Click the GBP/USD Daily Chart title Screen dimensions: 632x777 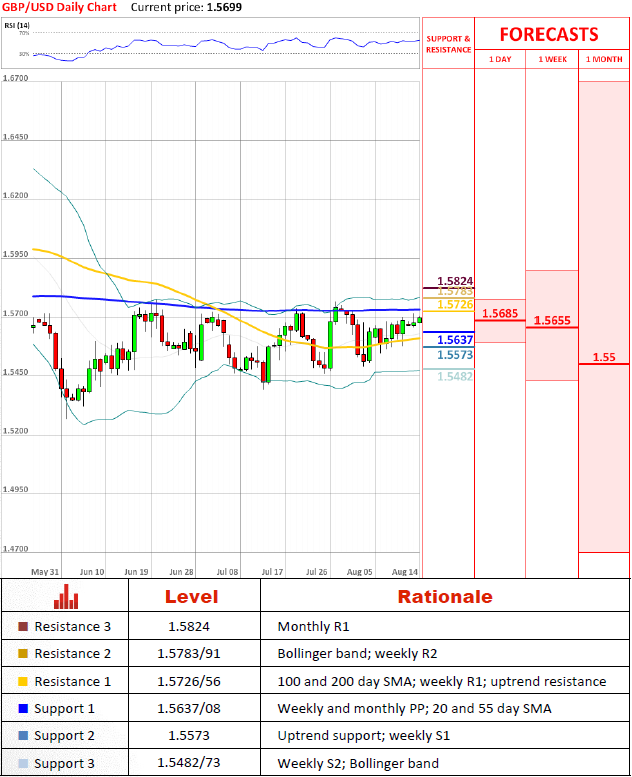point(59,7)
